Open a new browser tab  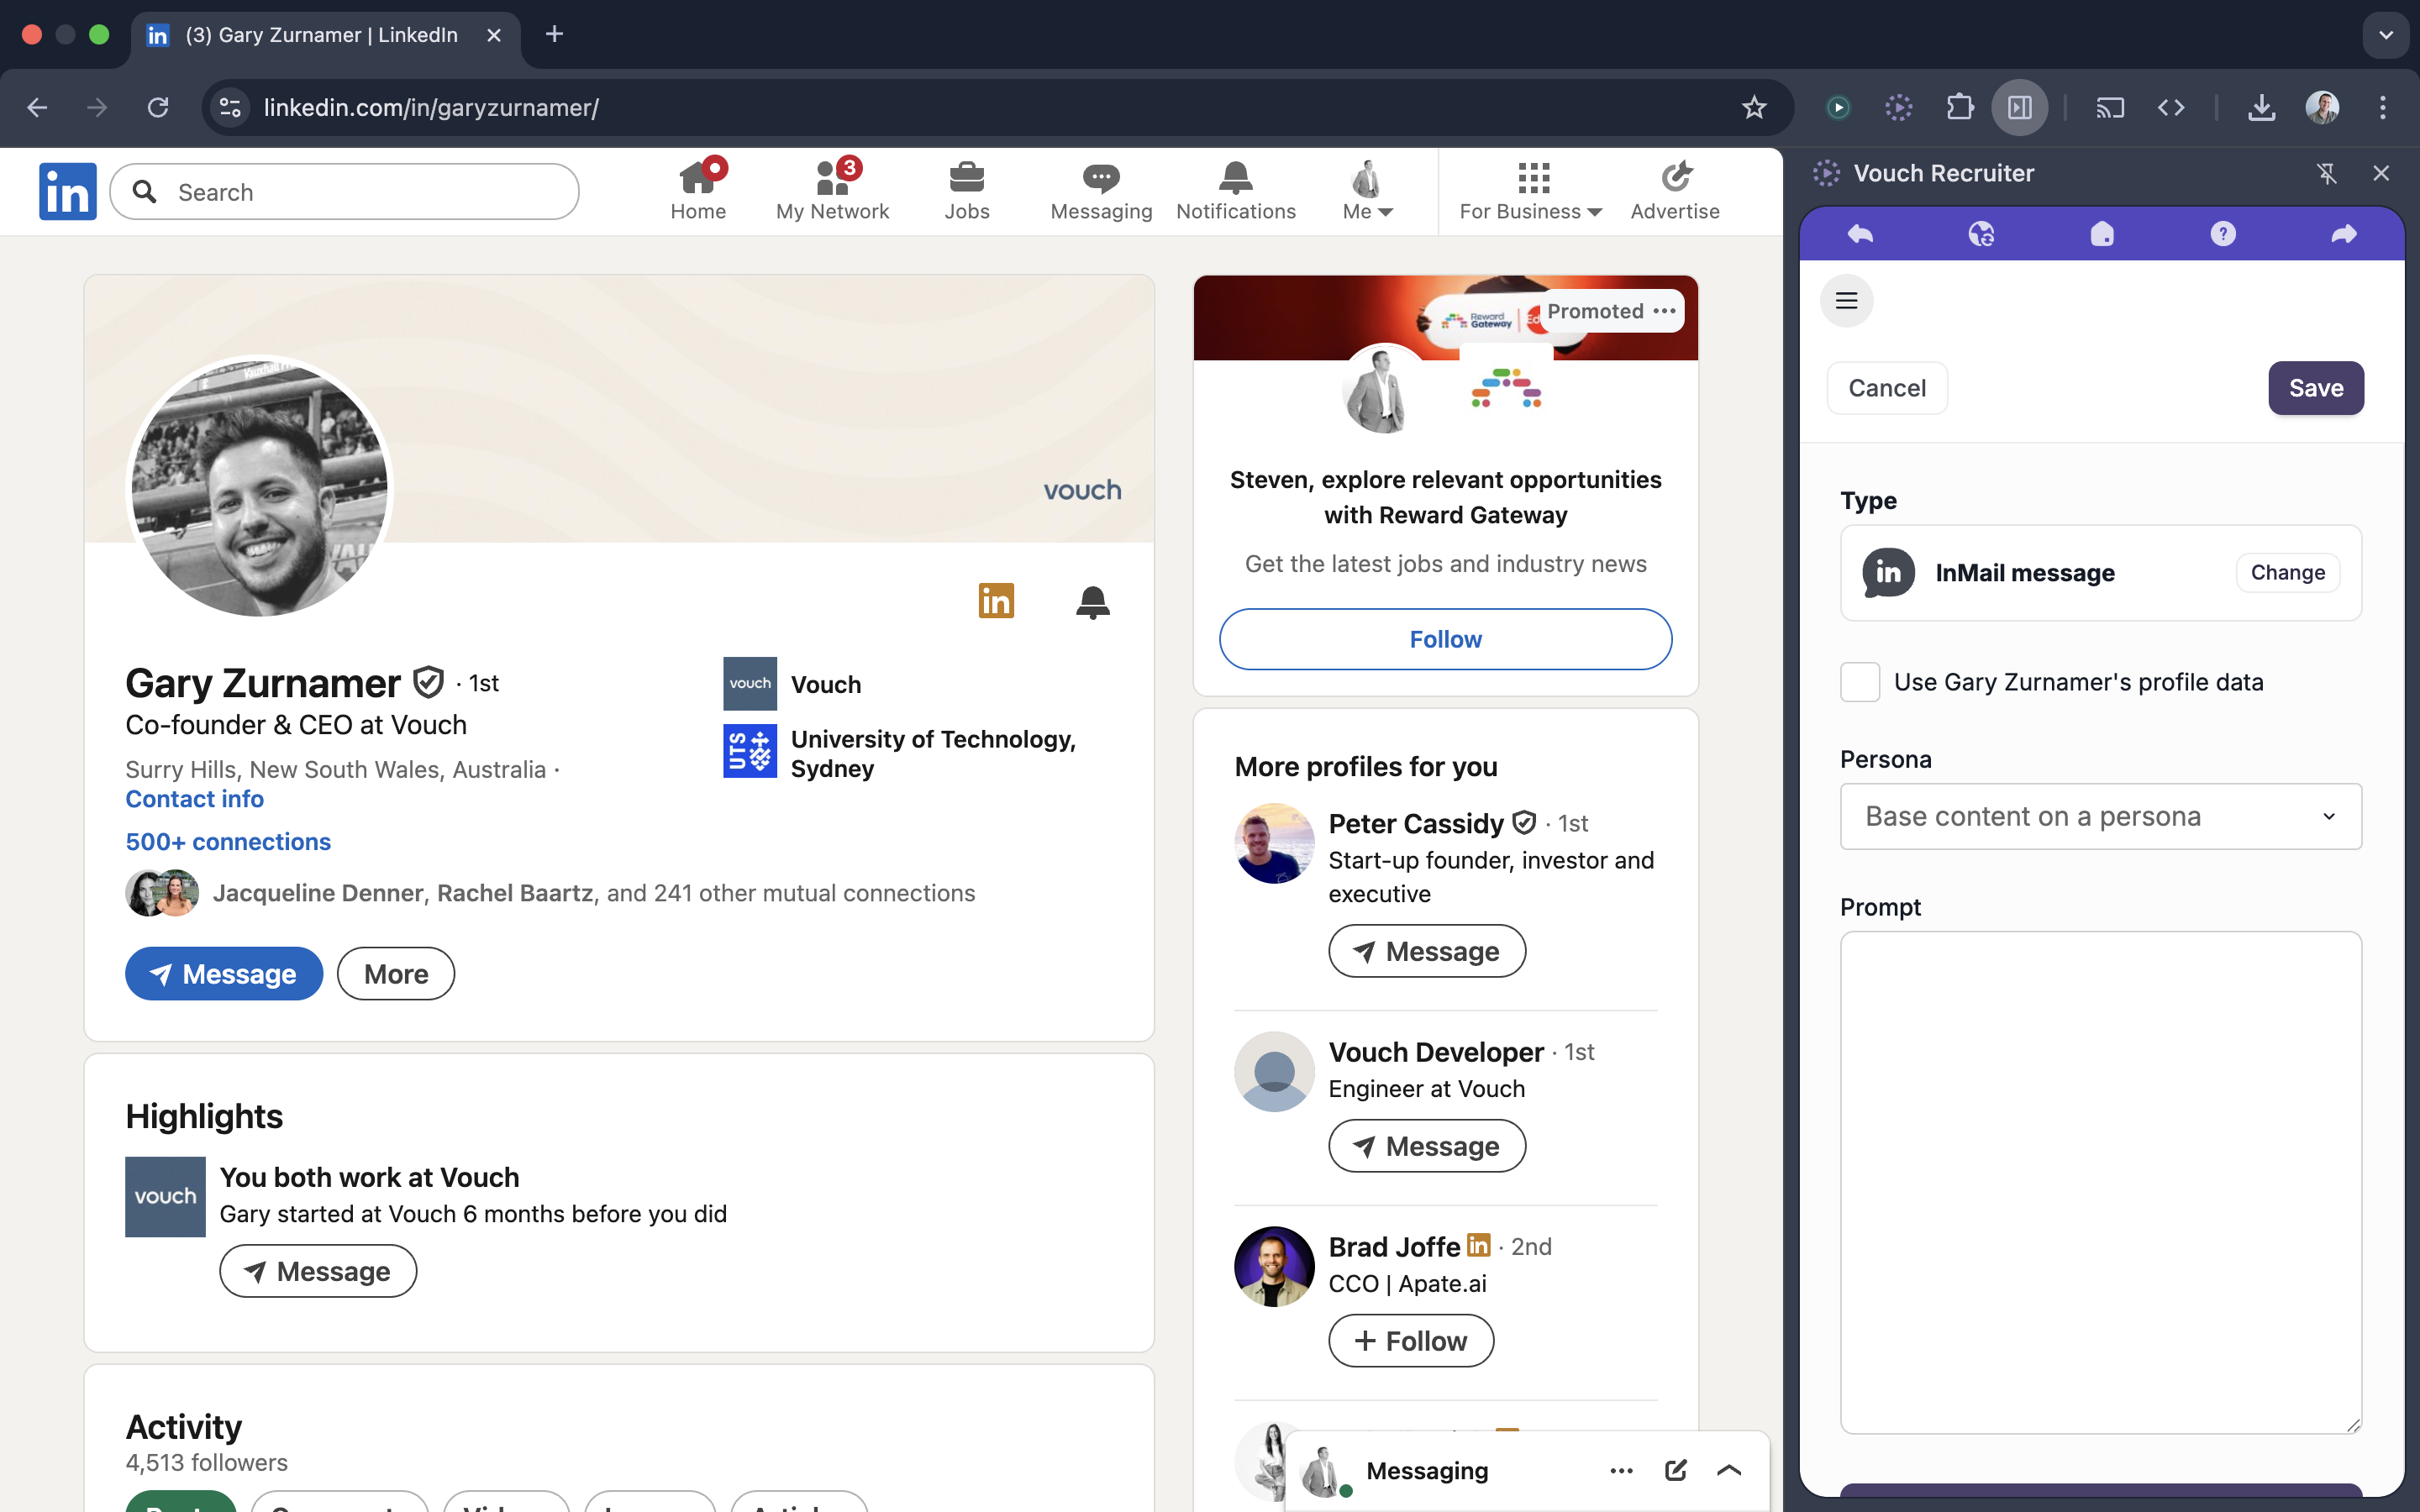coord(554,34)
